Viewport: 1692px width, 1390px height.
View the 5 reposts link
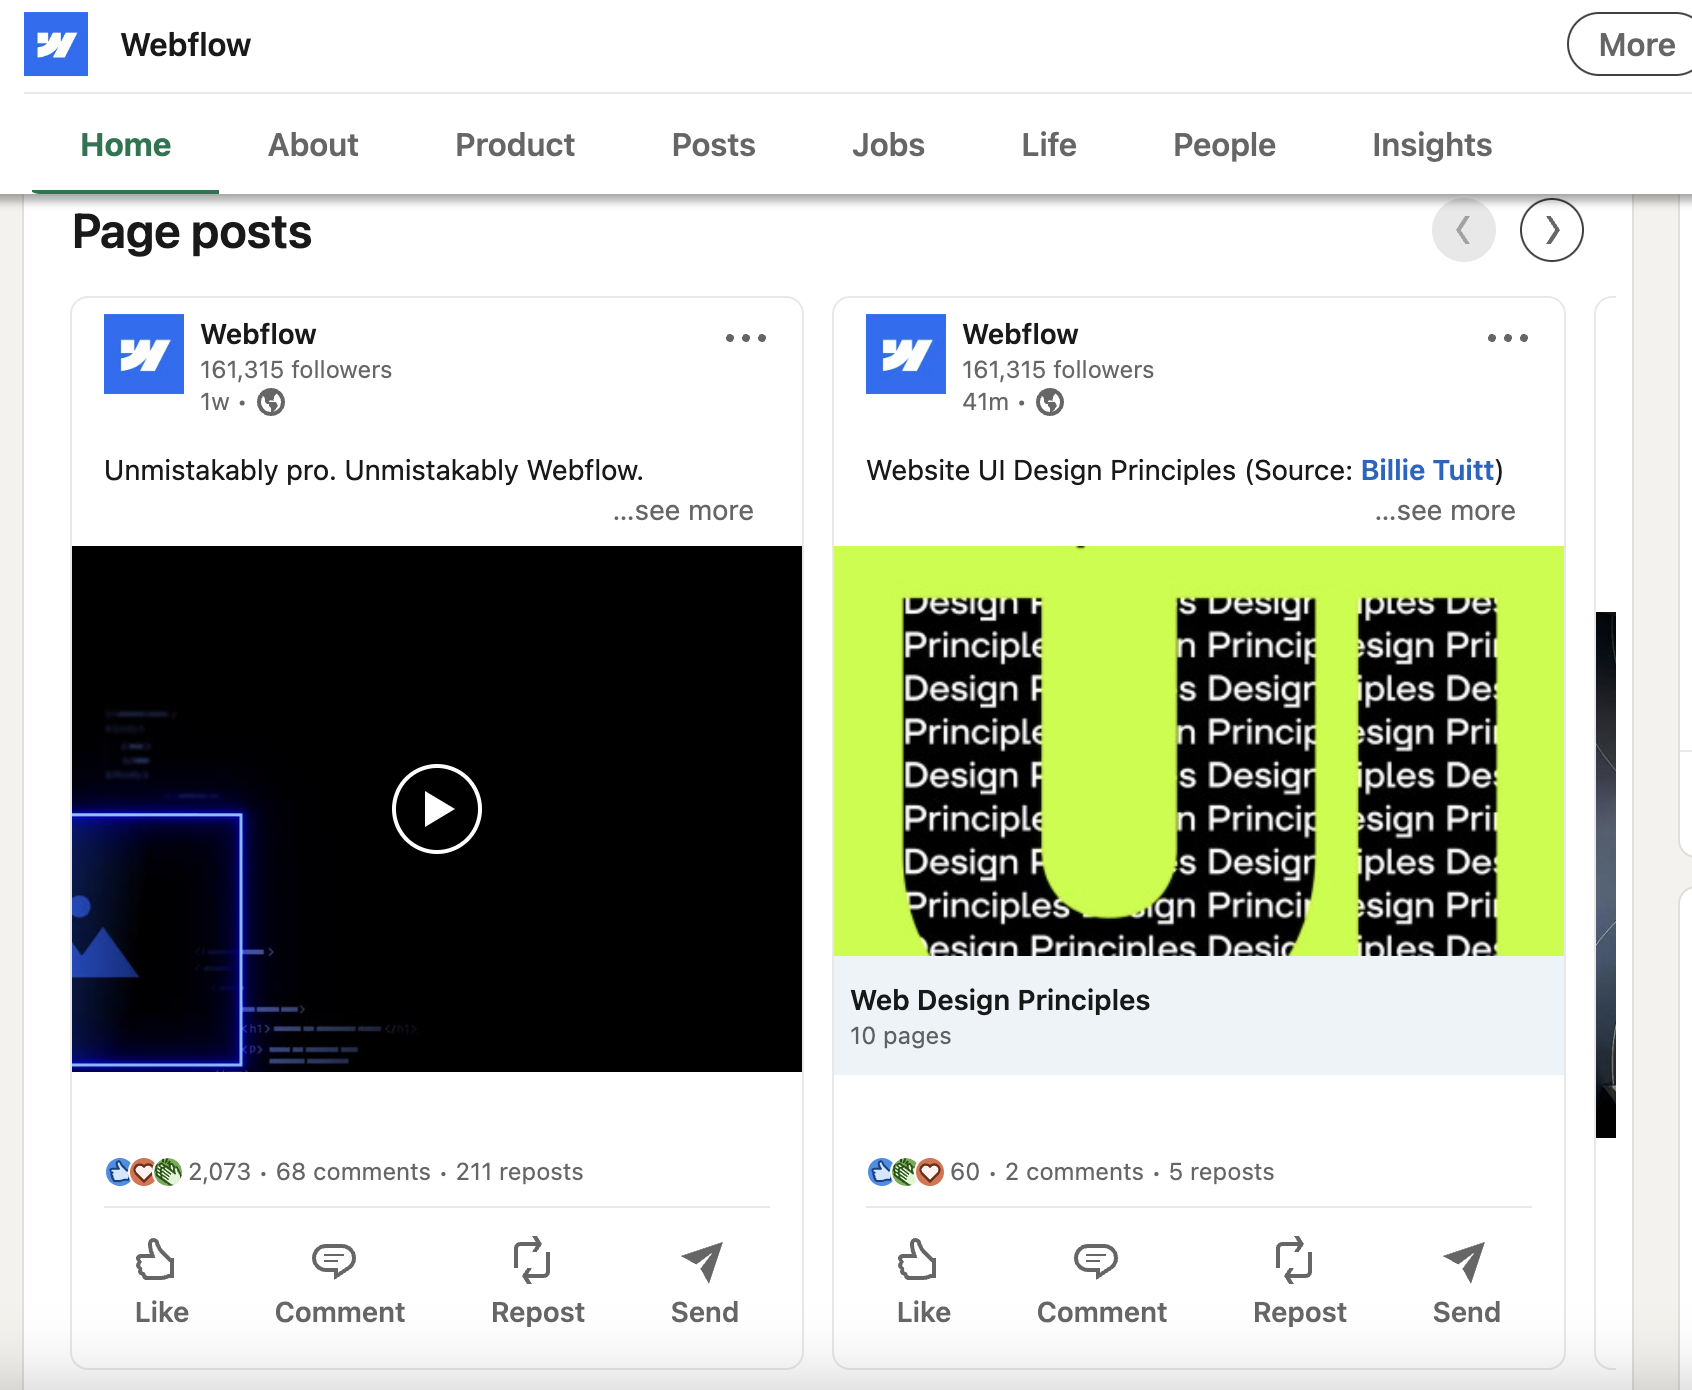tap(1222, 1172)
